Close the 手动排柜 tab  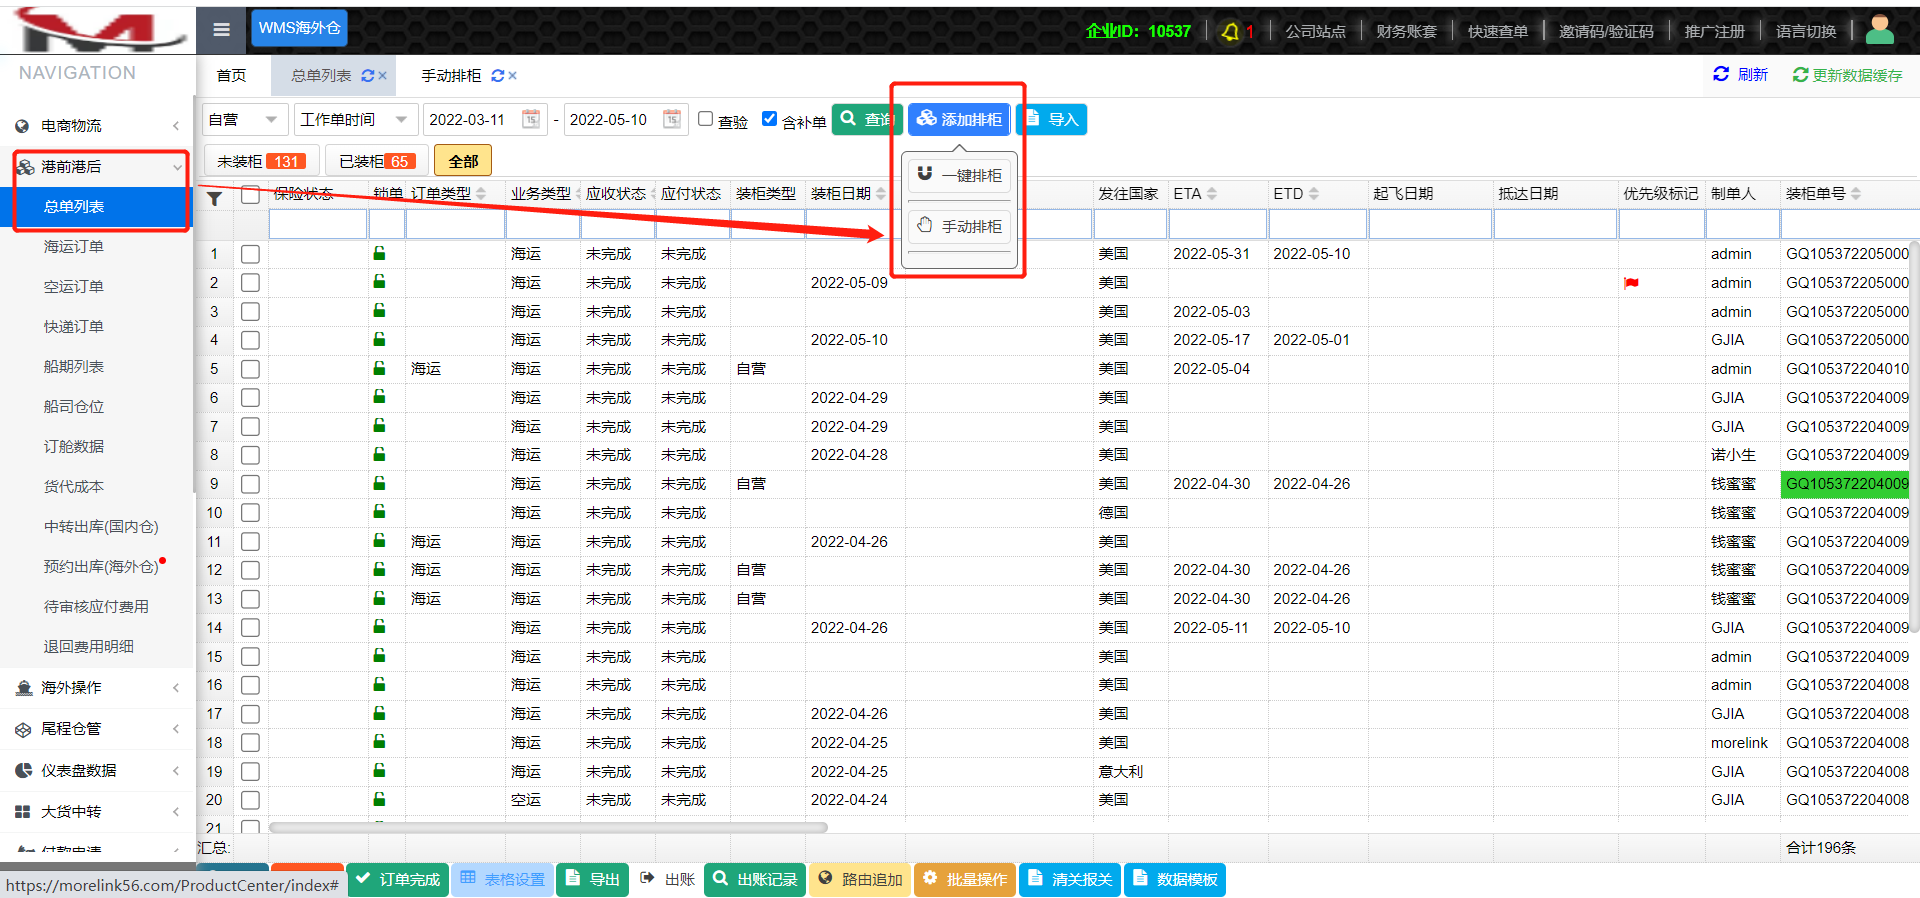pyautogui.click(x=513, y=76)
